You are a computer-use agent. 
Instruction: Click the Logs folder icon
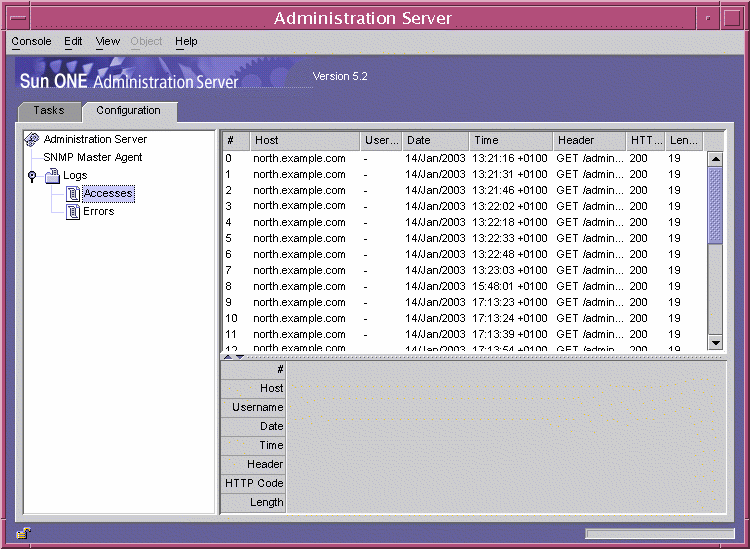52,176
